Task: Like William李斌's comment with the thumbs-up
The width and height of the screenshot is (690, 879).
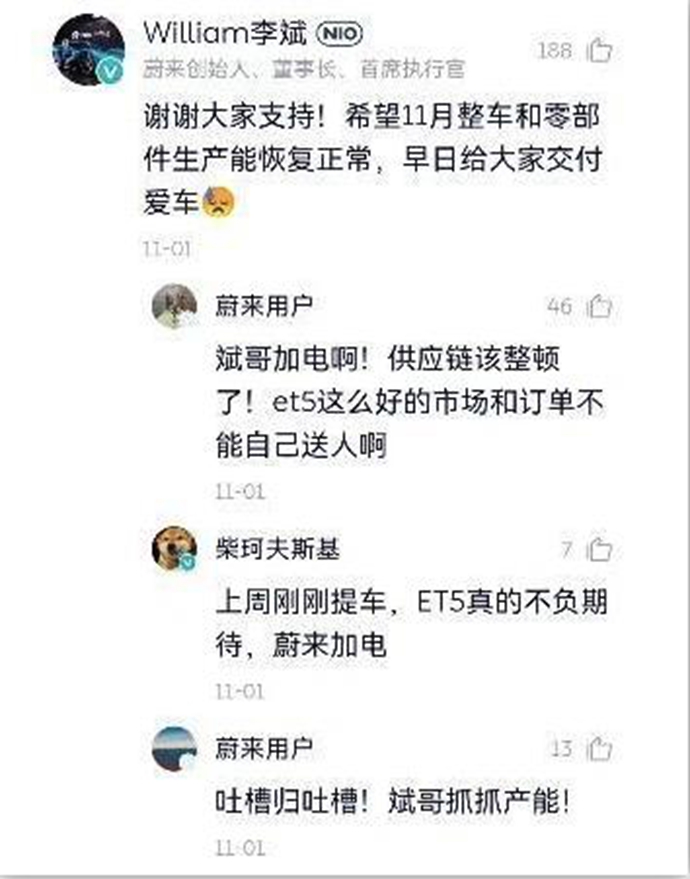Action: click(599, 50)
